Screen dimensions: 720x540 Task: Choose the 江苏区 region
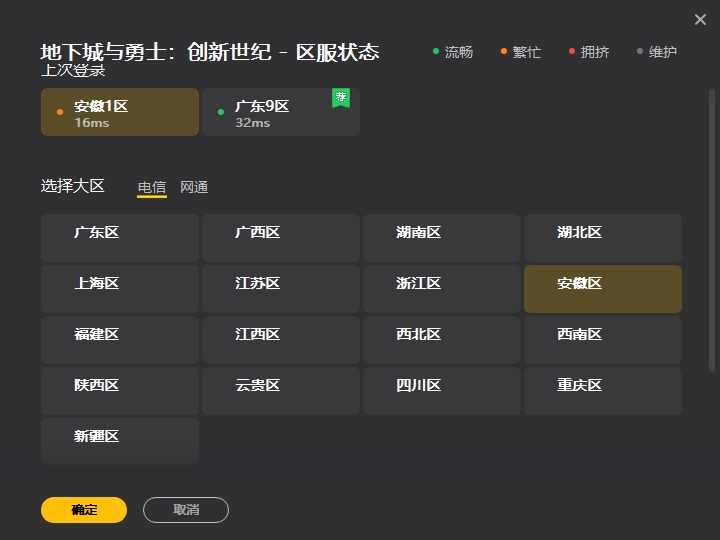(281, 289)
